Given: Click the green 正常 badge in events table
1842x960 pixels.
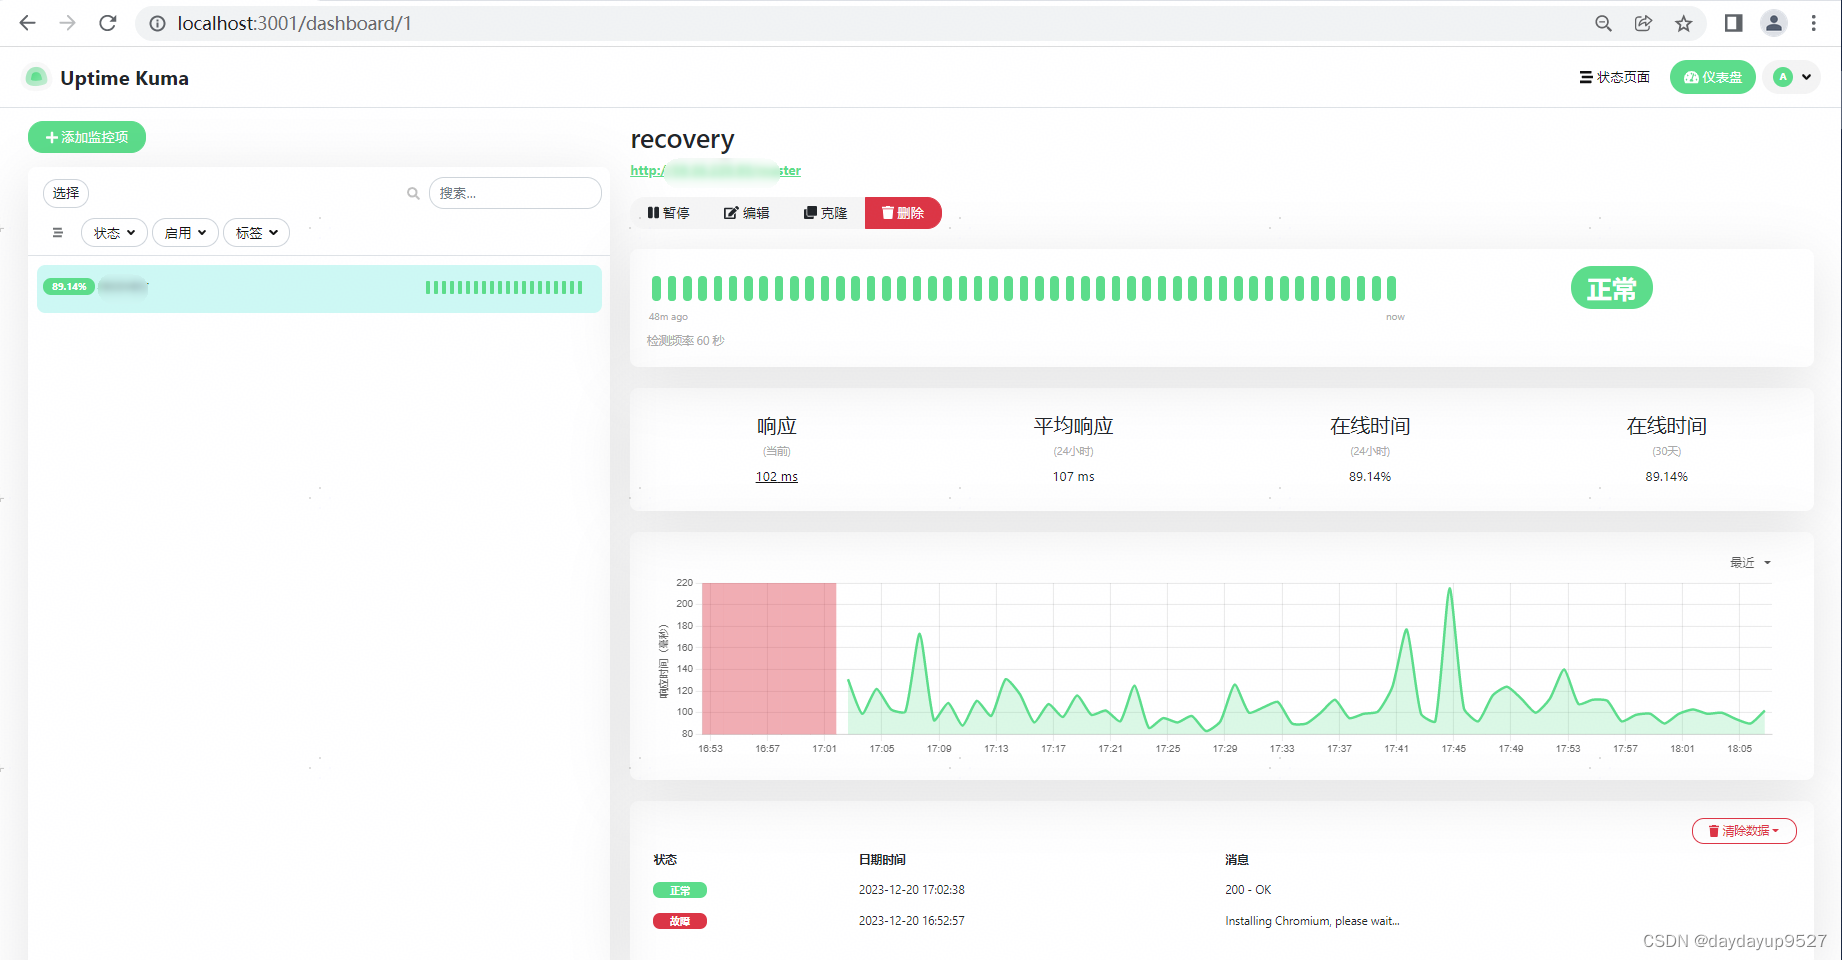Looking at the screenshot, I should click(680, 890).
